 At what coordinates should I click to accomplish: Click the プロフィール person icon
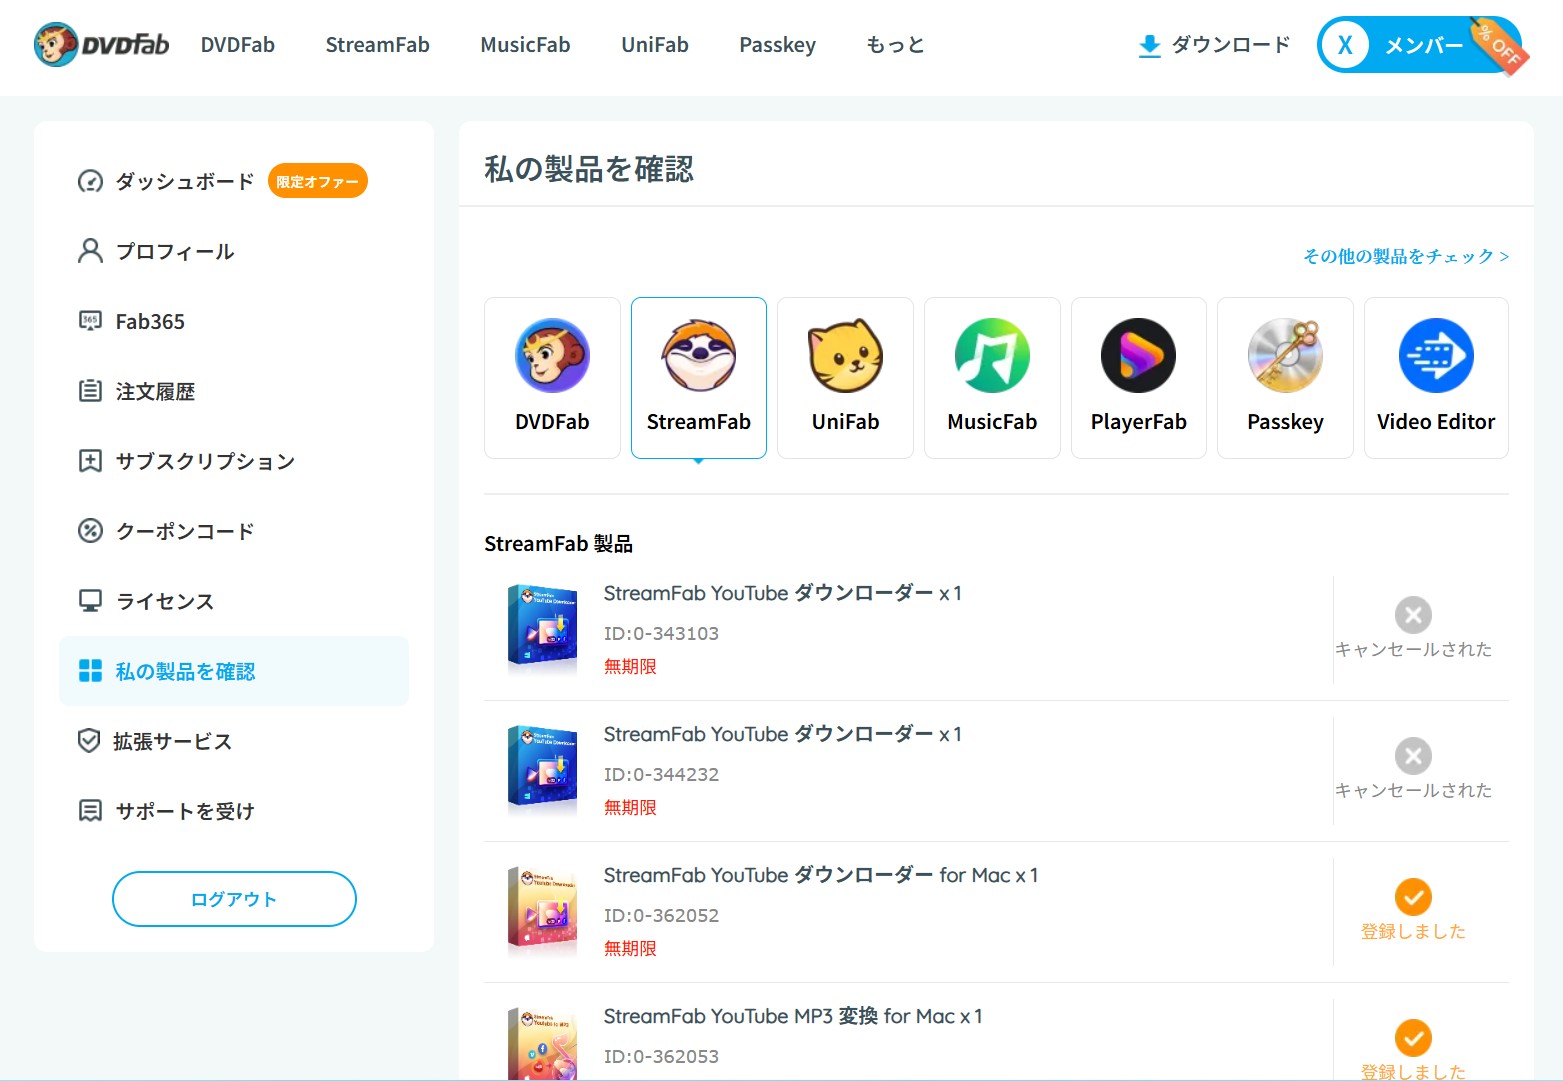click(x=90, y=251)
